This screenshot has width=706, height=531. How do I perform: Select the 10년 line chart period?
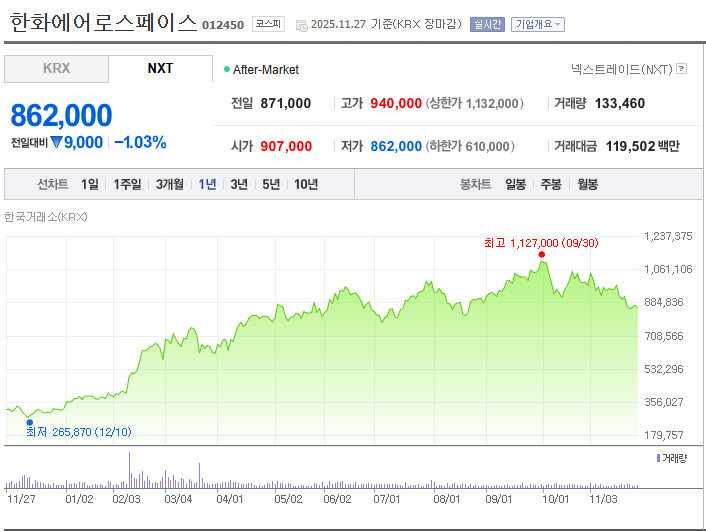point(306,184)
